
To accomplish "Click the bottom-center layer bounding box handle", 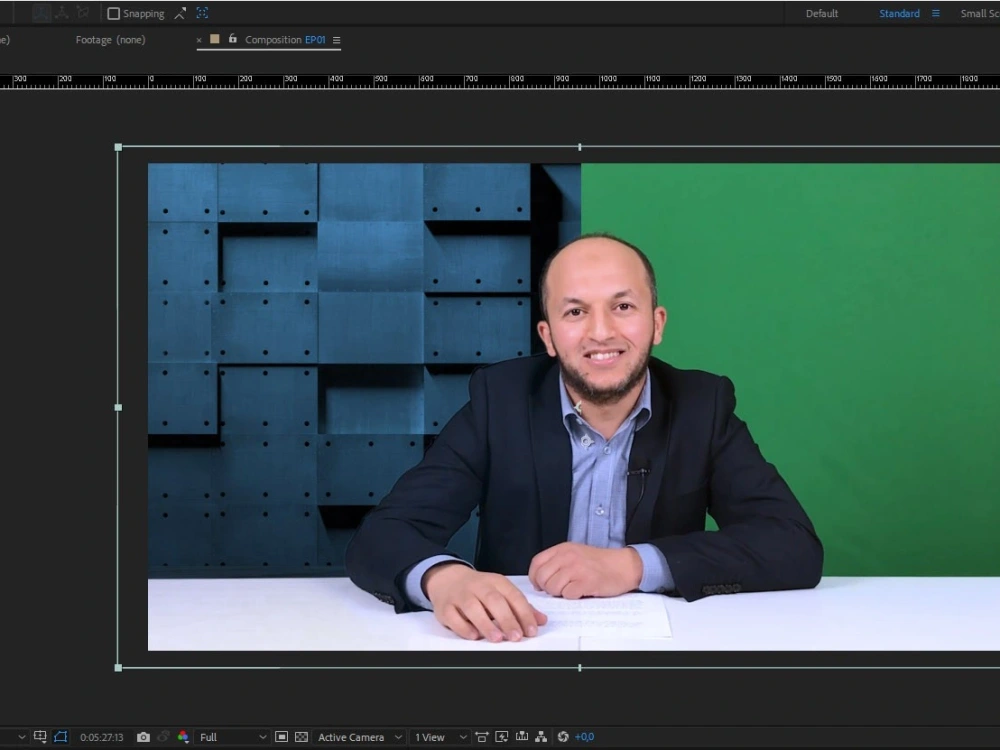I will (580, 668).
